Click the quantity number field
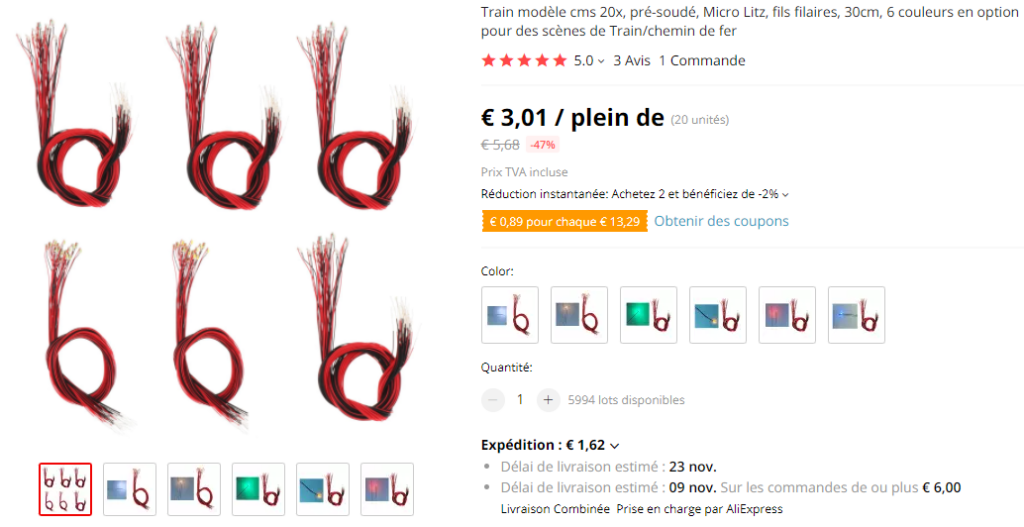1024x527 pixels. (x=520, y=400)
